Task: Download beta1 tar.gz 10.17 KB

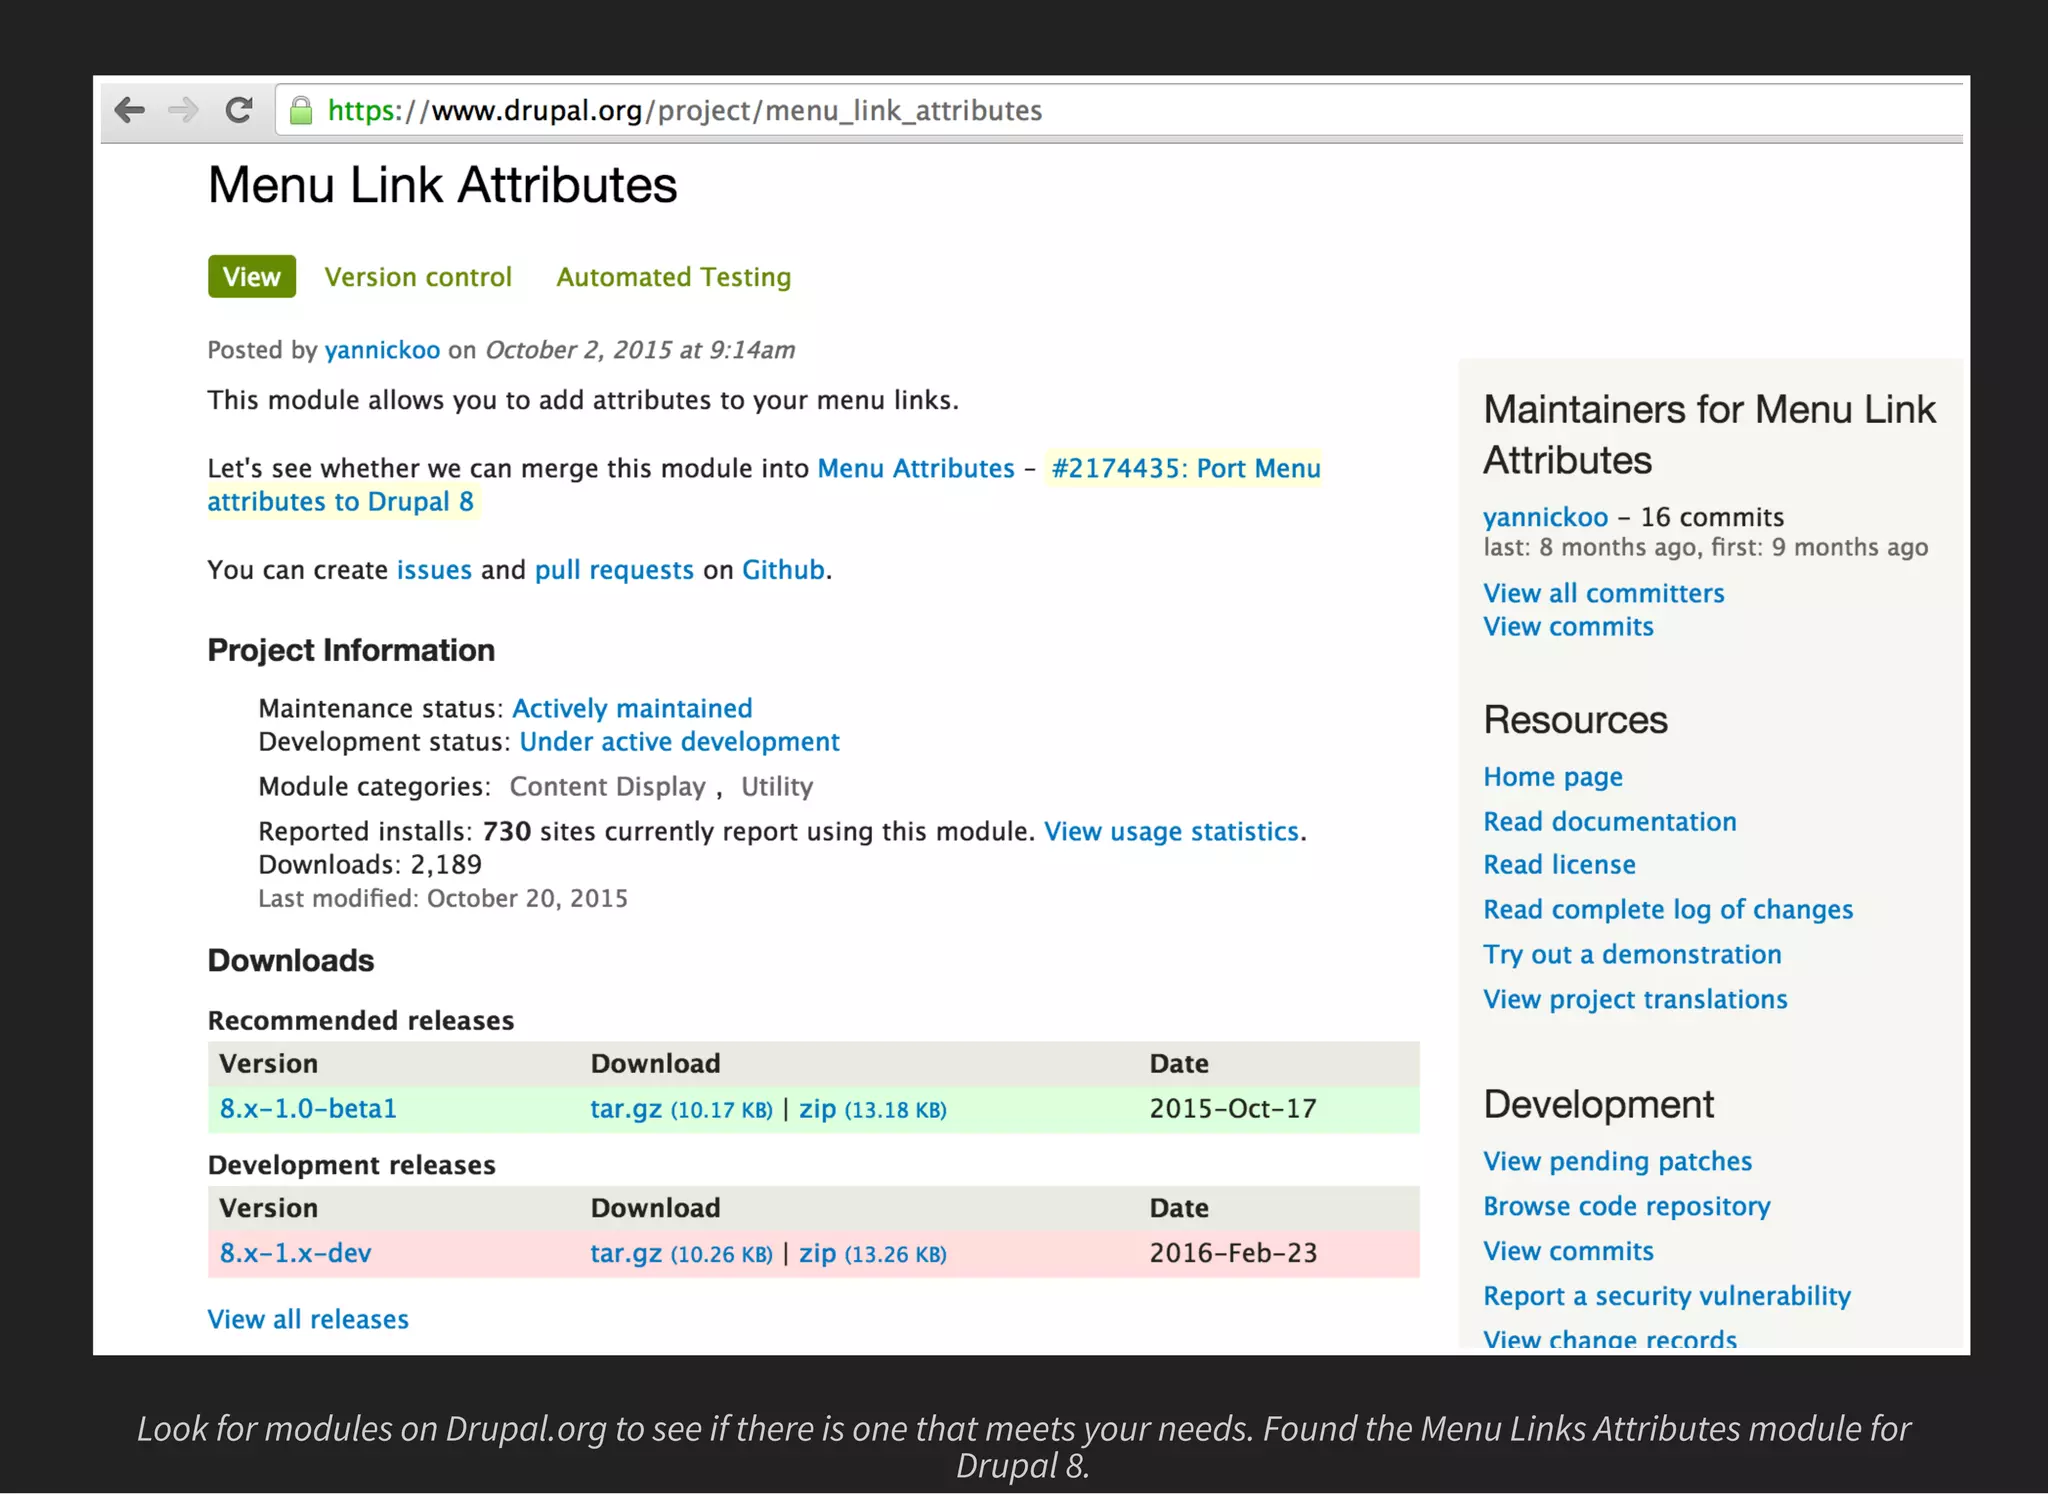Action: tap(681, 1109)
